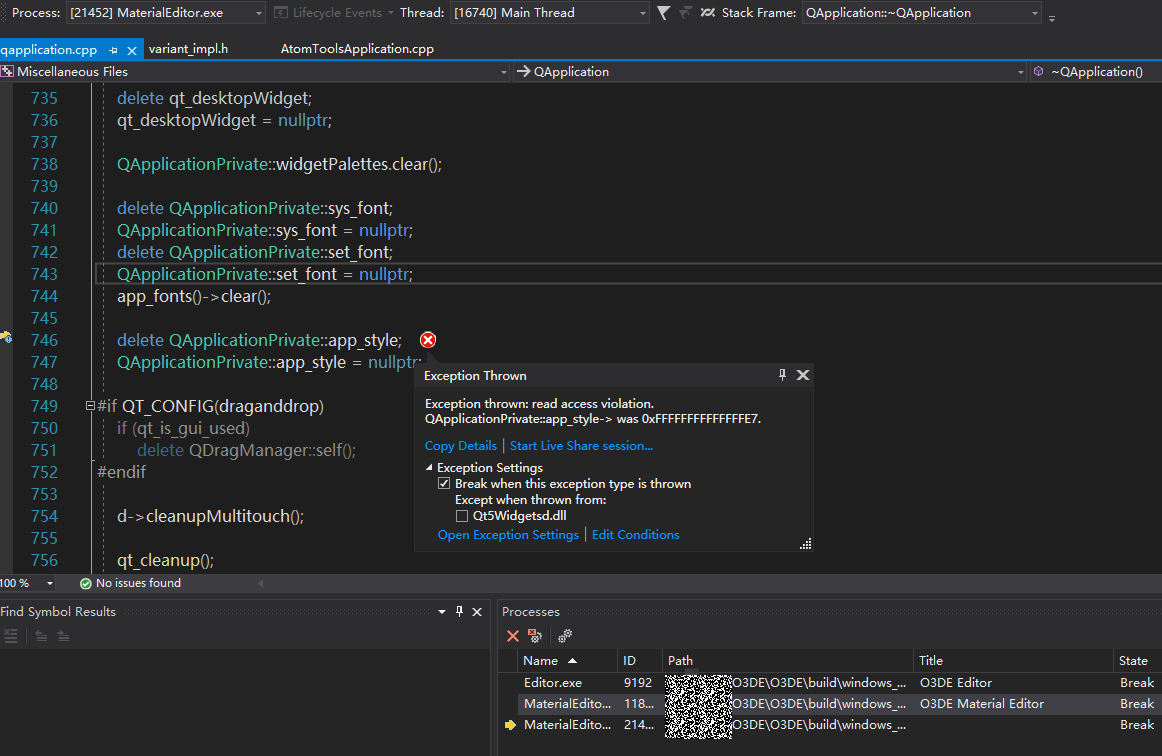Pin the Exception Thrown popup
The height and width of the screenshot is (756, 1162).
[781, 375]
